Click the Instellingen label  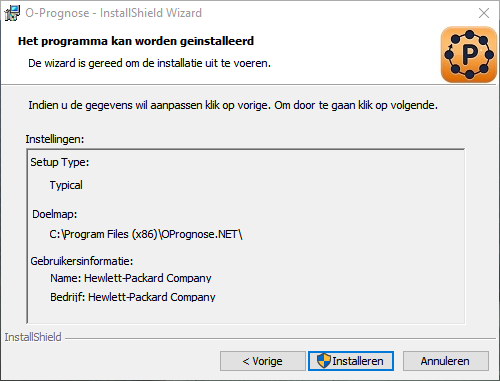click(55, 139)
